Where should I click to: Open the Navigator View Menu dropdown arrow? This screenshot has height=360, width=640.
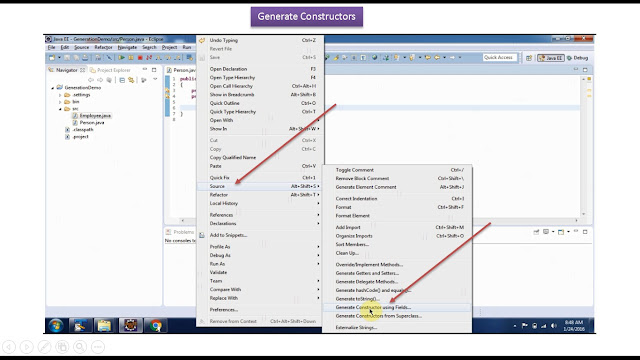pos(155,80)
